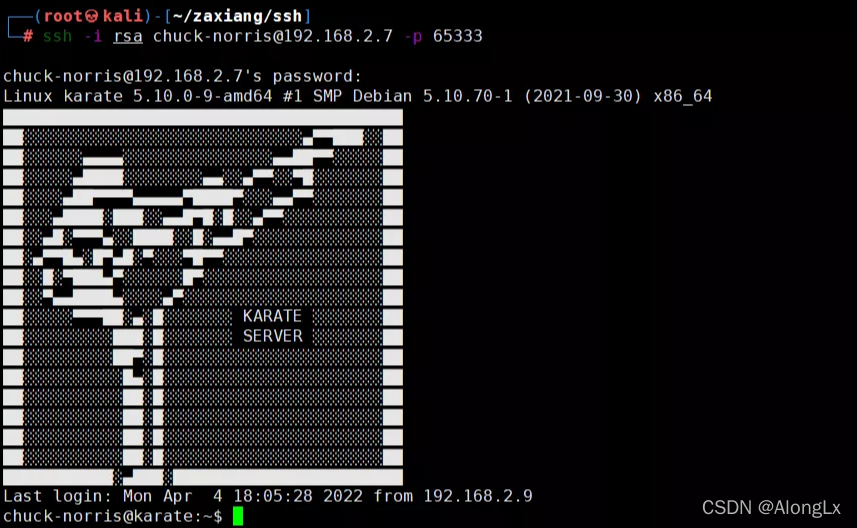Click the '~/zaxiang/ssh' directory path
Viewport: 857px width, 528px height.
tap(237, 16)
